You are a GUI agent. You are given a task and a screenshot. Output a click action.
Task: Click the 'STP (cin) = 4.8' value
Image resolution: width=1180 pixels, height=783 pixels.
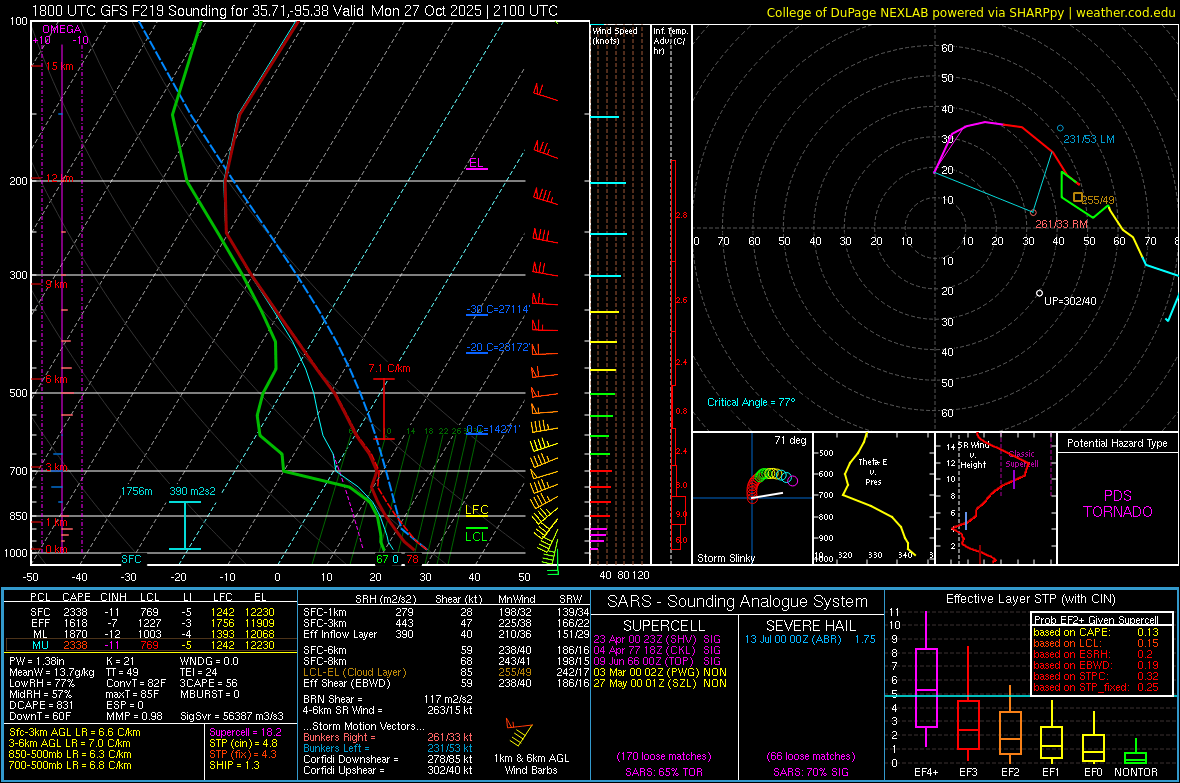point(243,743)
